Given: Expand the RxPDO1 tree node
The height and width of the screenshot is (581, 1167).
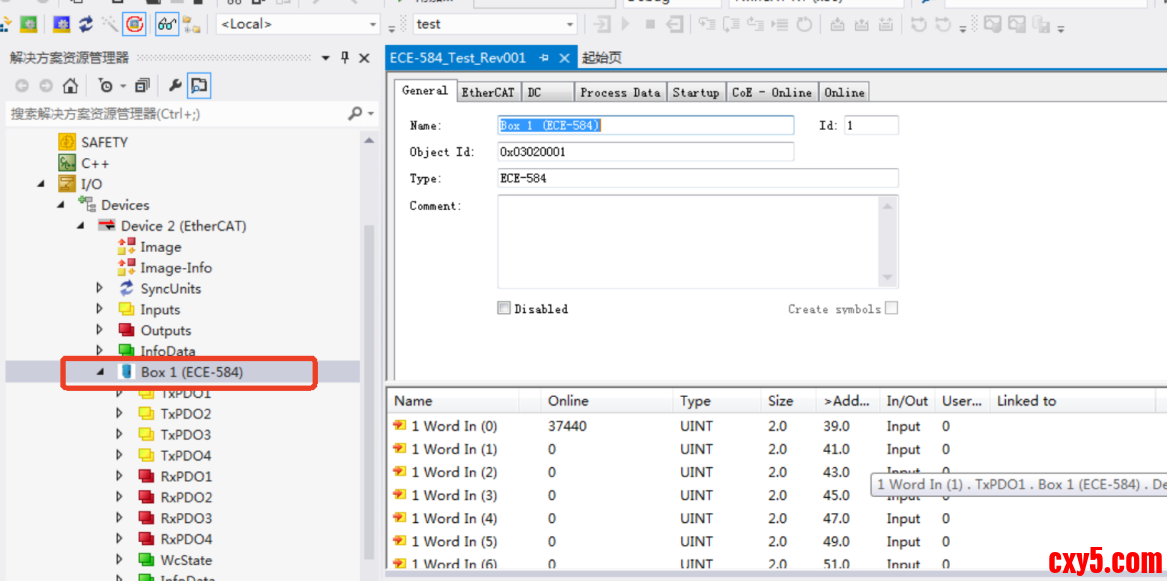Looking at the screenshot, I should coord(119,476).
